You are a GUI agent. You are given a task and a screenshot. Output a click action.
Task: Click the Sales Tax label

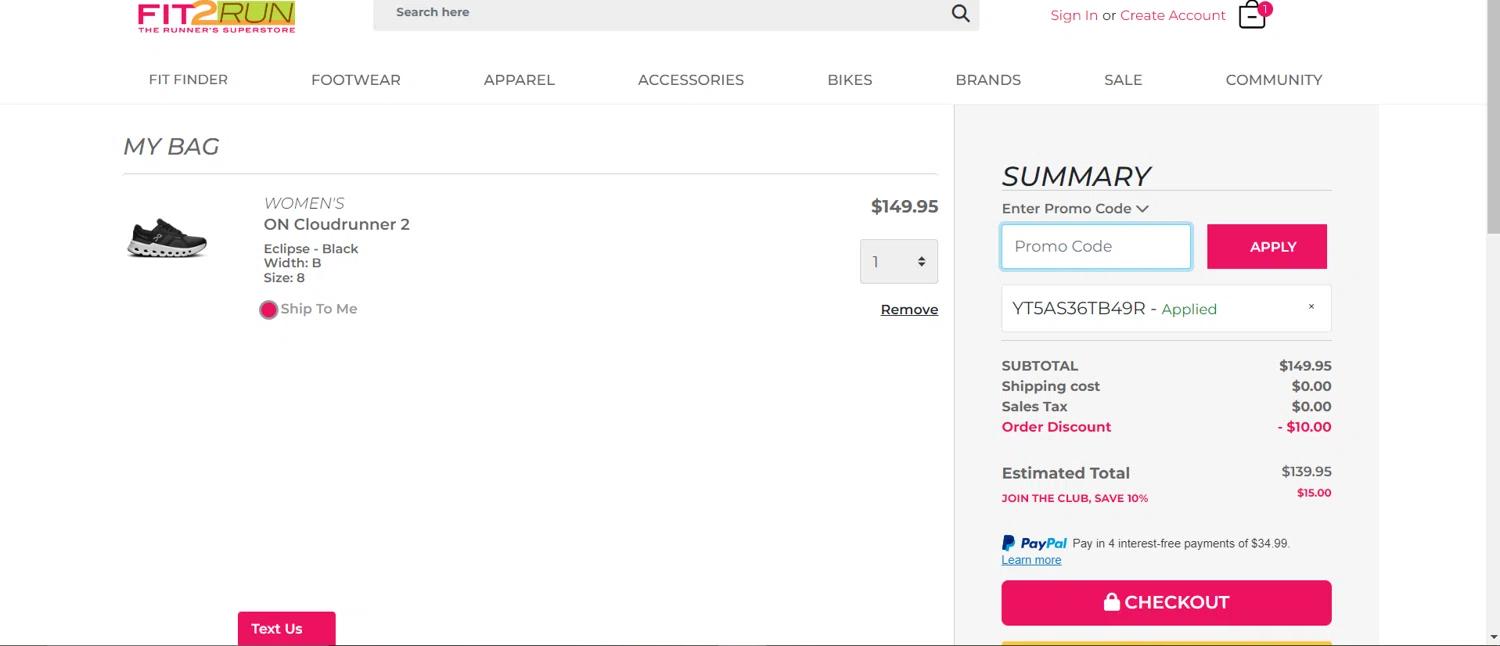coord(1034,406)
